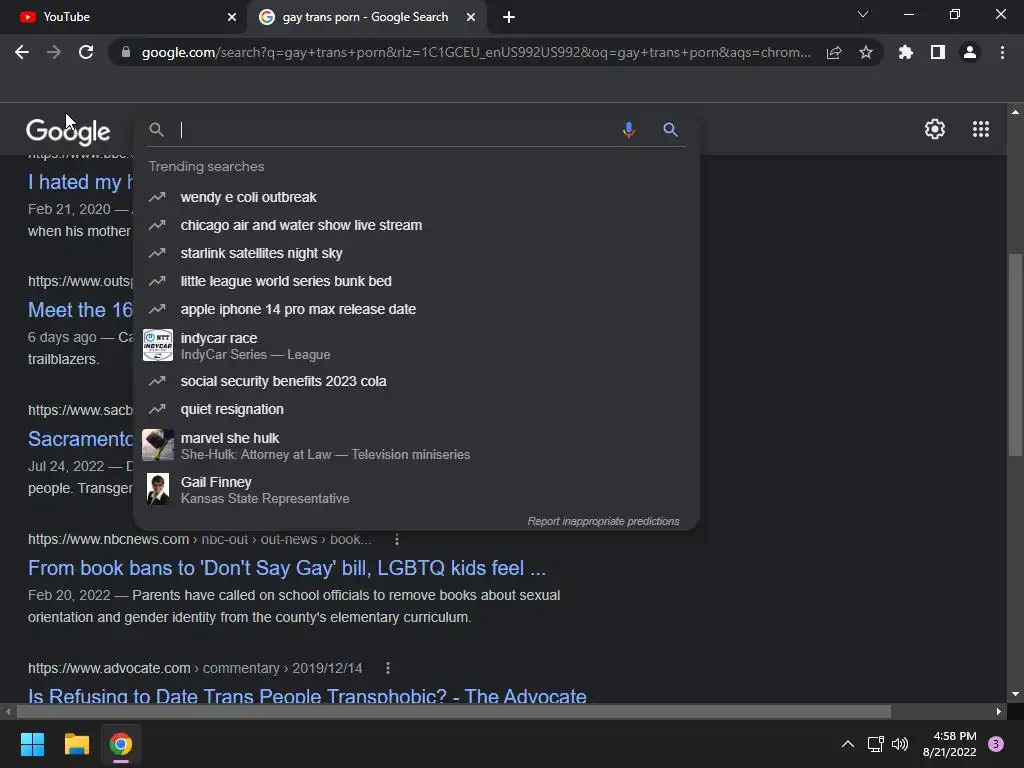The image size is (1024, 768).
Task: Click 'Report inappropriate predictions'
Action: (603, 521)
